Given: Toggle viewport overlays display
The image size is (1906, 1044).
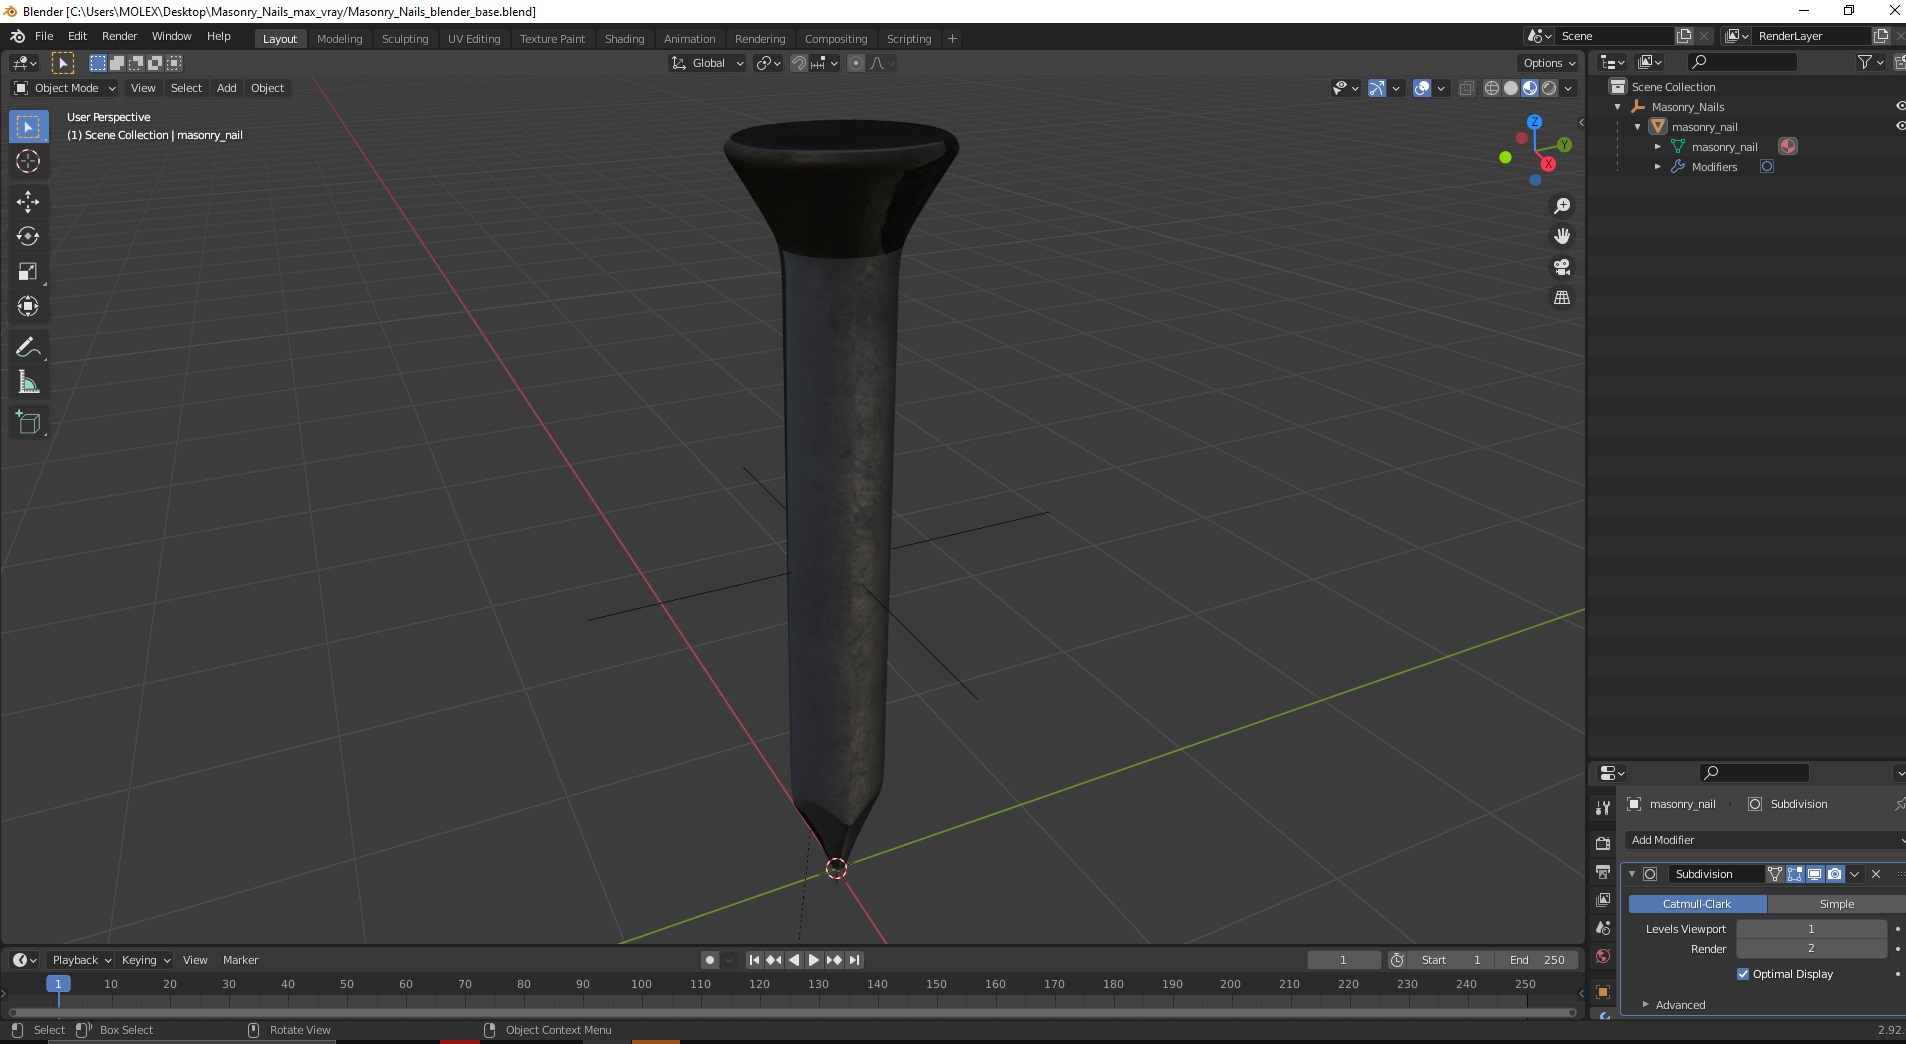Looking at the screenshot, I should click(x=1422, y=88).
